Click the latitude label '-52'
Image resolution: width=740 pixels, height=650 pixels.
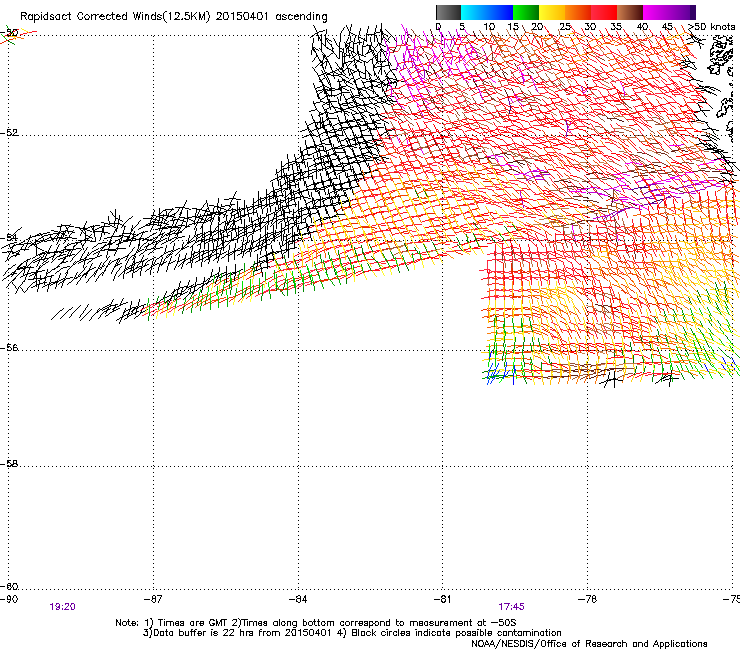click(x=9, y=133)
